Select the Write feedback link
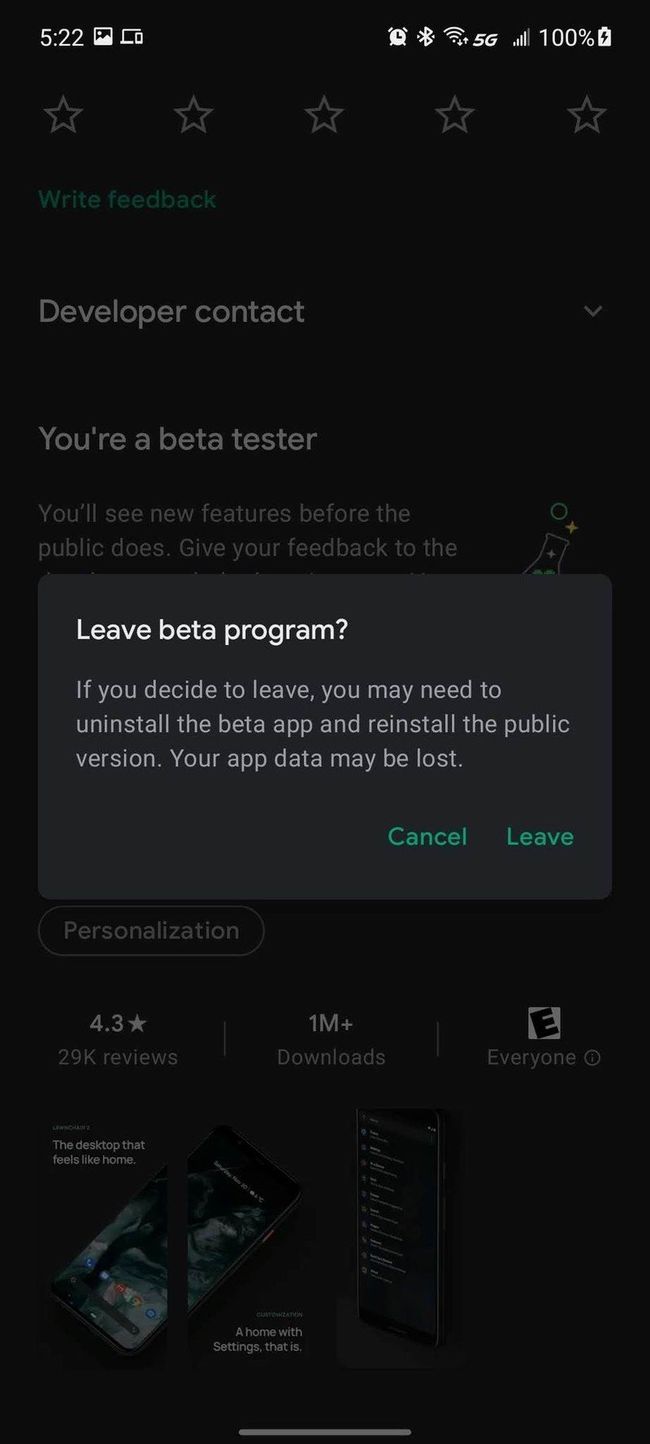 (127, 199)
